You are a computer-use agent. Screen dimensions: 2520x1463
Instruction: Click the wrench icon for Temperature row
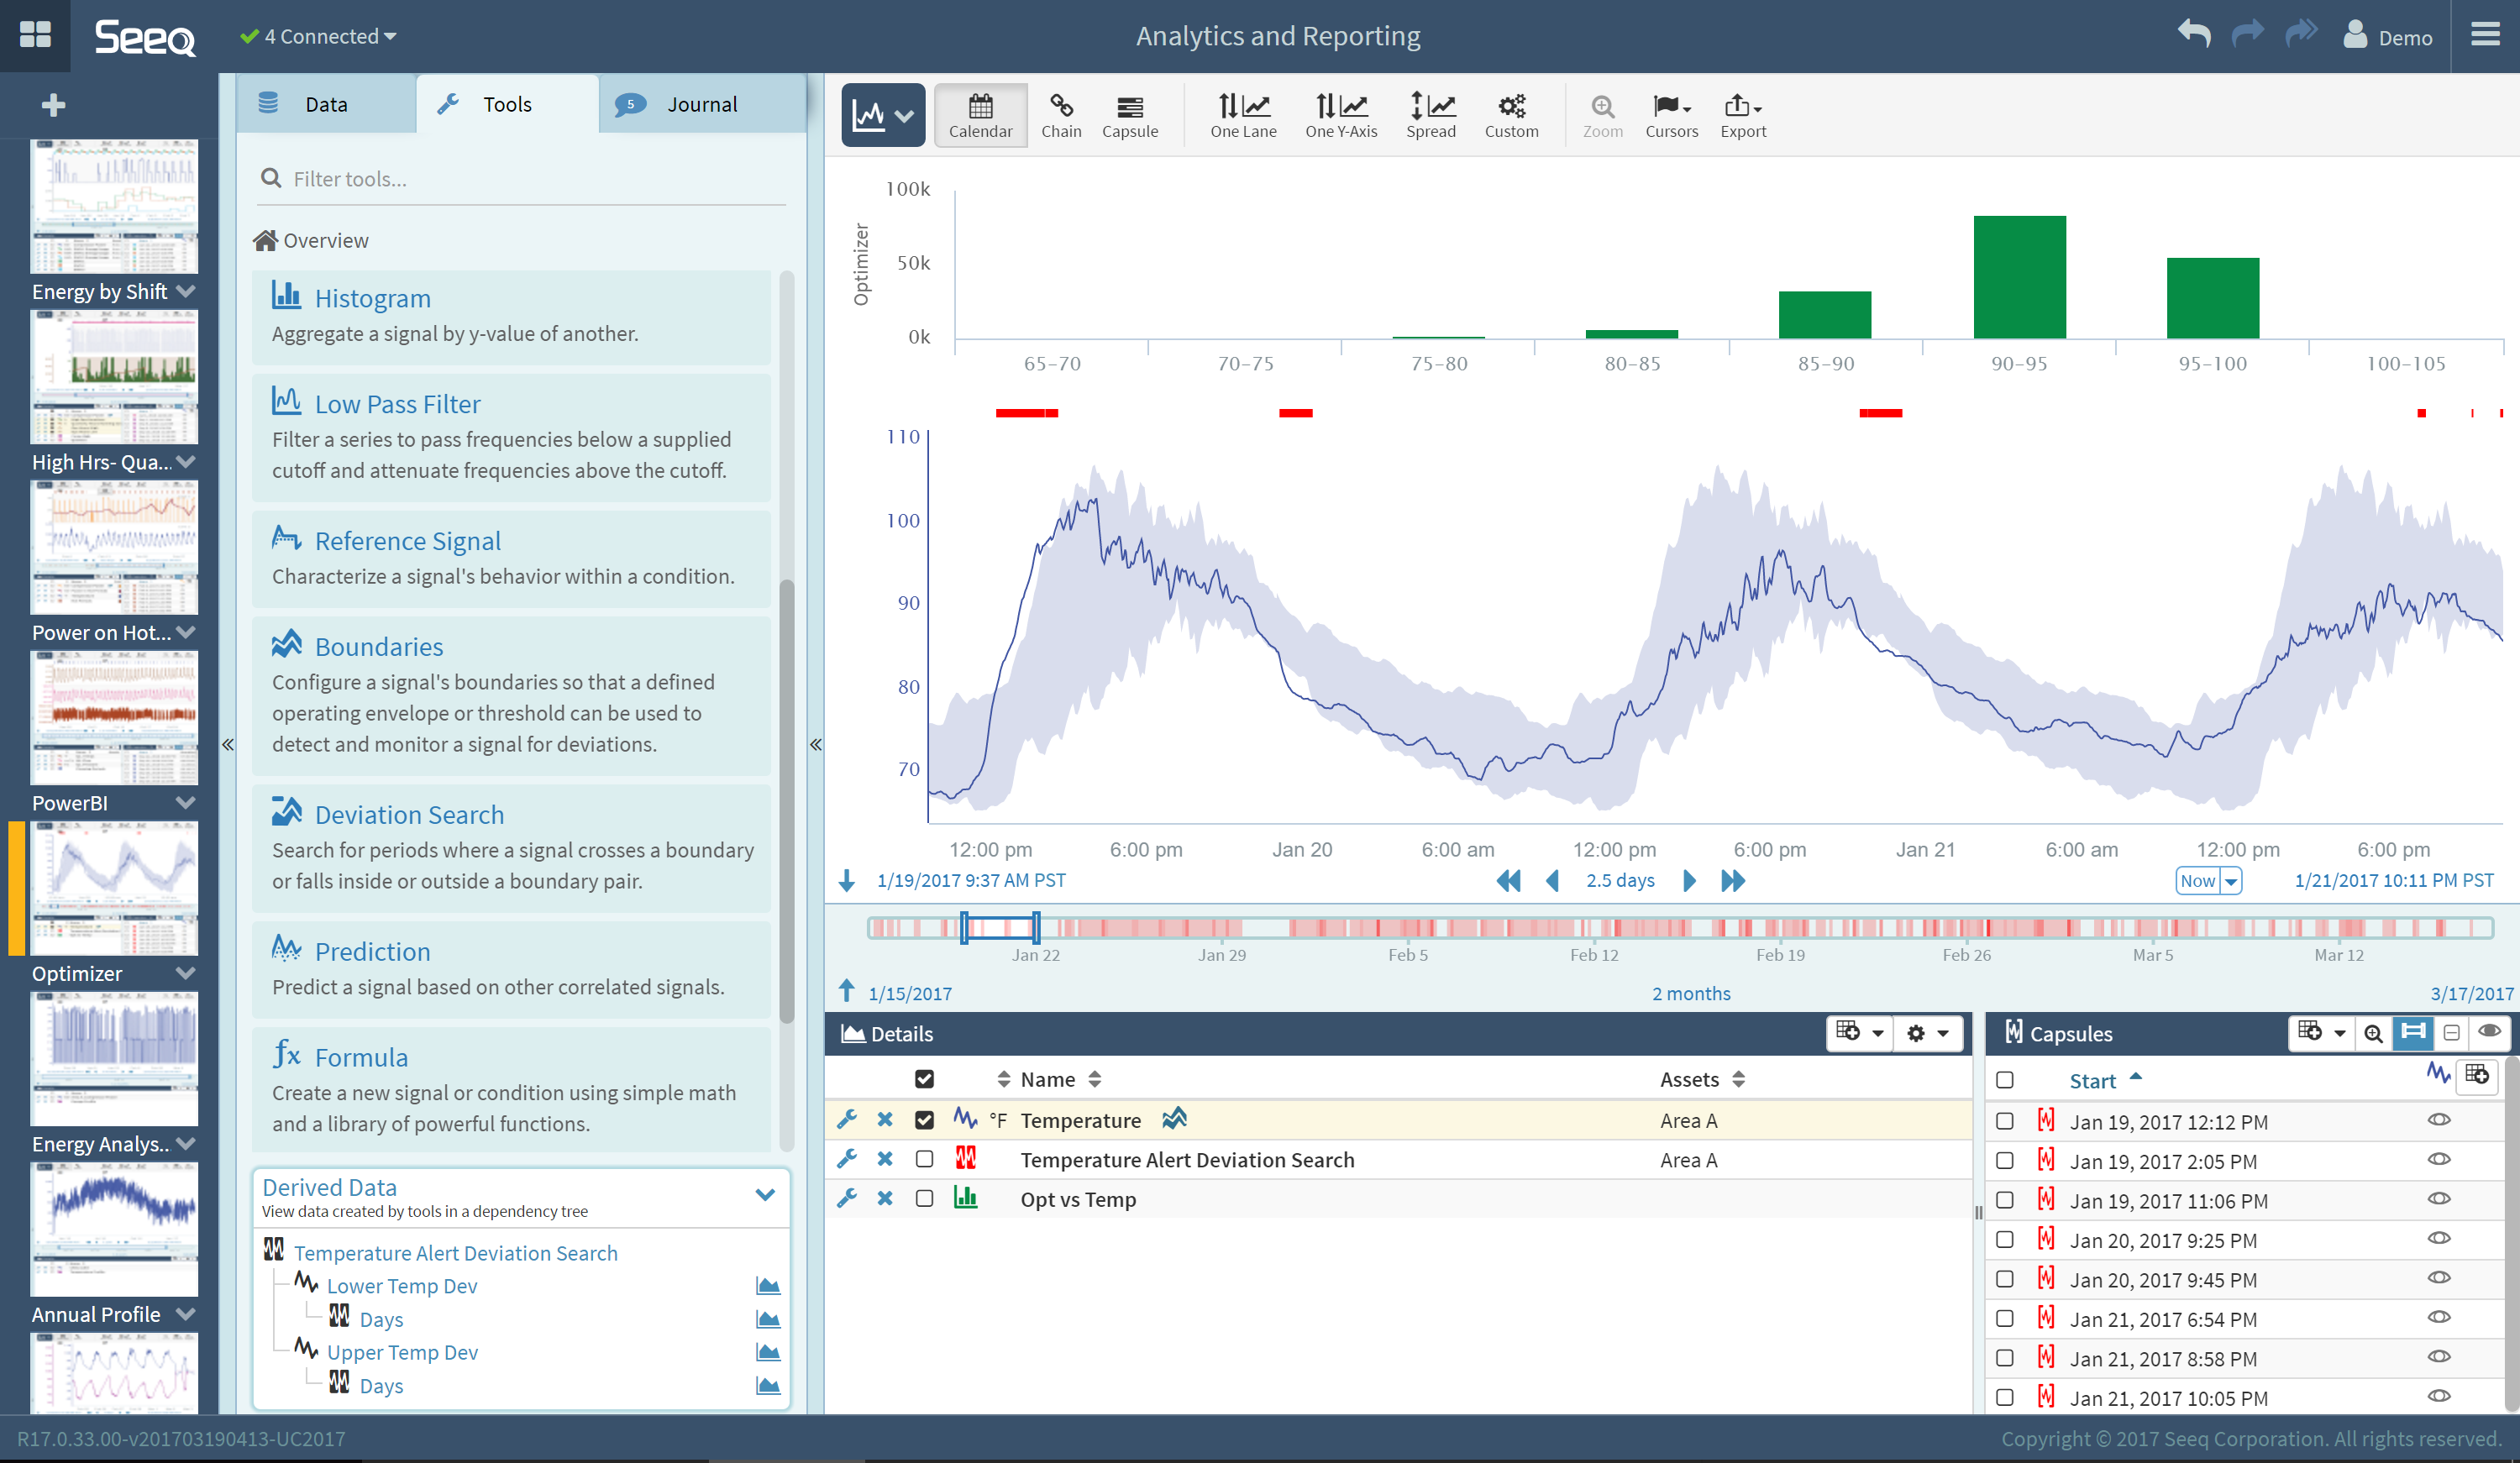tap(846, 1119)
